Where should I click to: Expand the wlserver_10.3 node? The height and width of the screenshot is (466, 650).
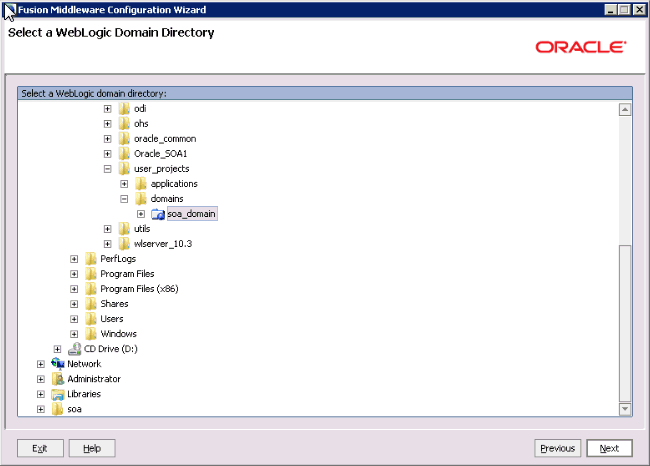pyautogui.click(x=107, y=244)
